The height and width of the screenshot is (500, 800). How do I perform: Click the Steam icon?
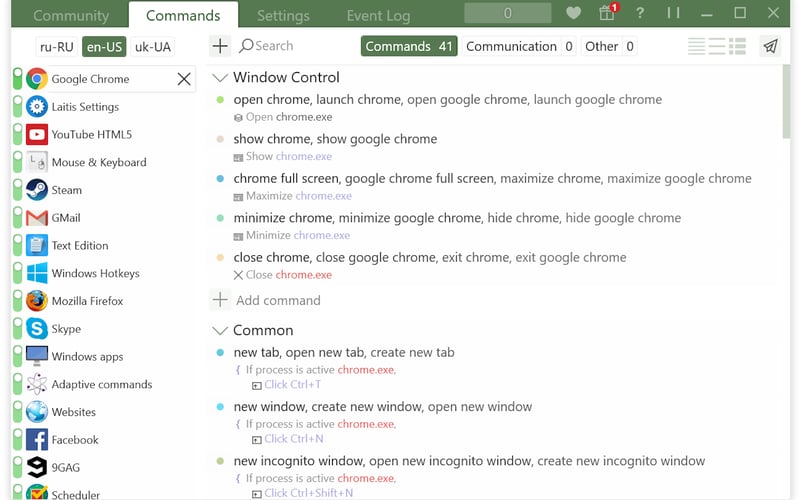pyautogui.click(x=37, y=190)
